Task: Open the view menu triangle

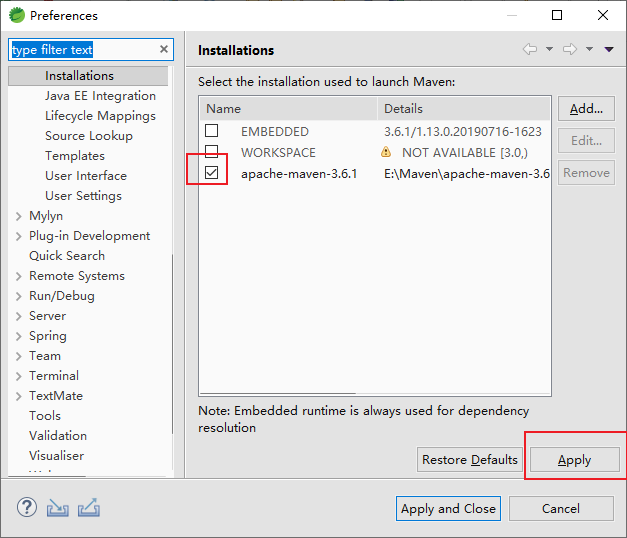Action: [609, 49]
